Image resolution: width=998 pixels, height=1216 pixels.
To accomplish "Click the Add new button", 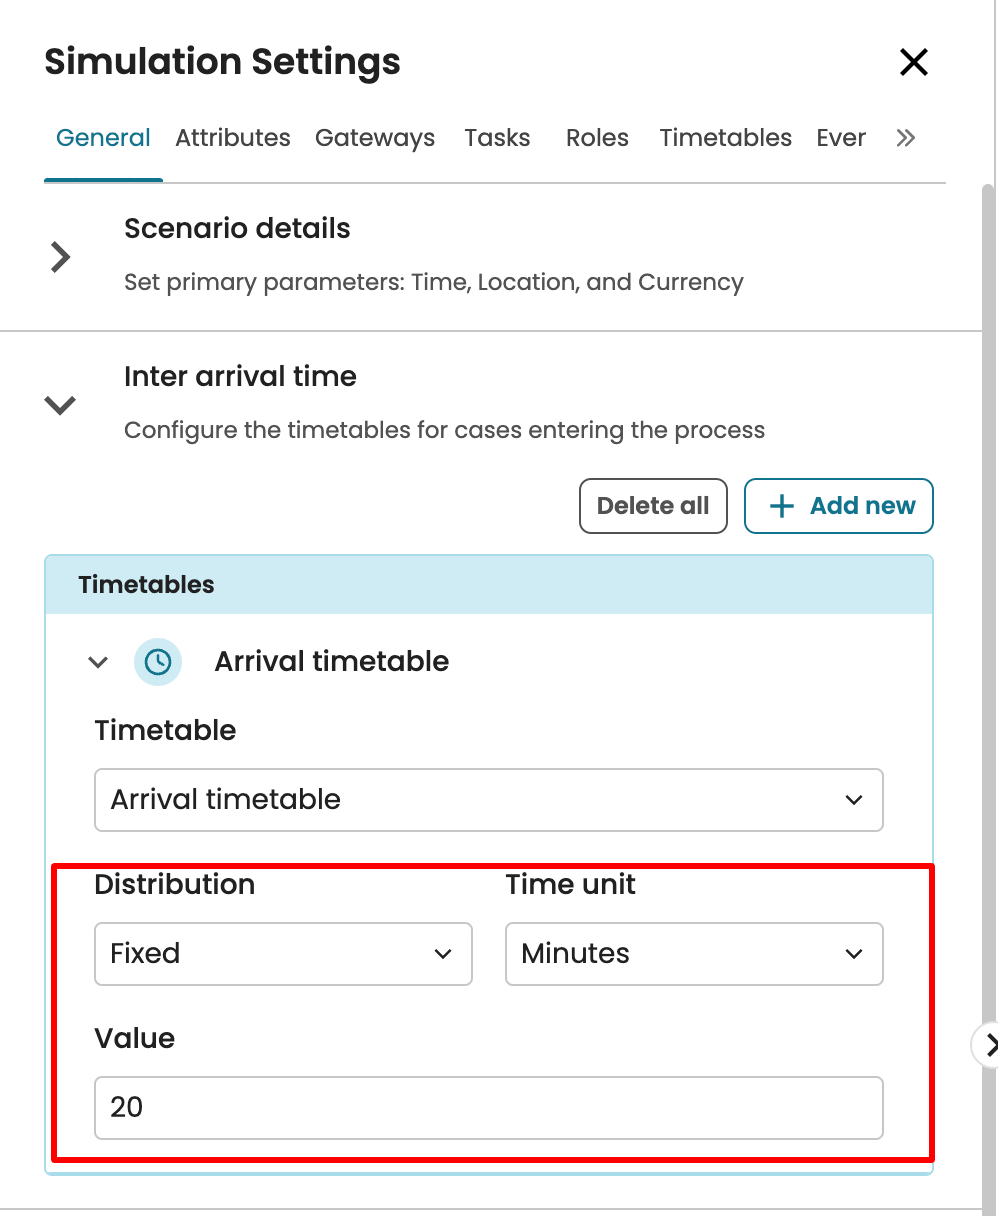I will click(838, 506).
